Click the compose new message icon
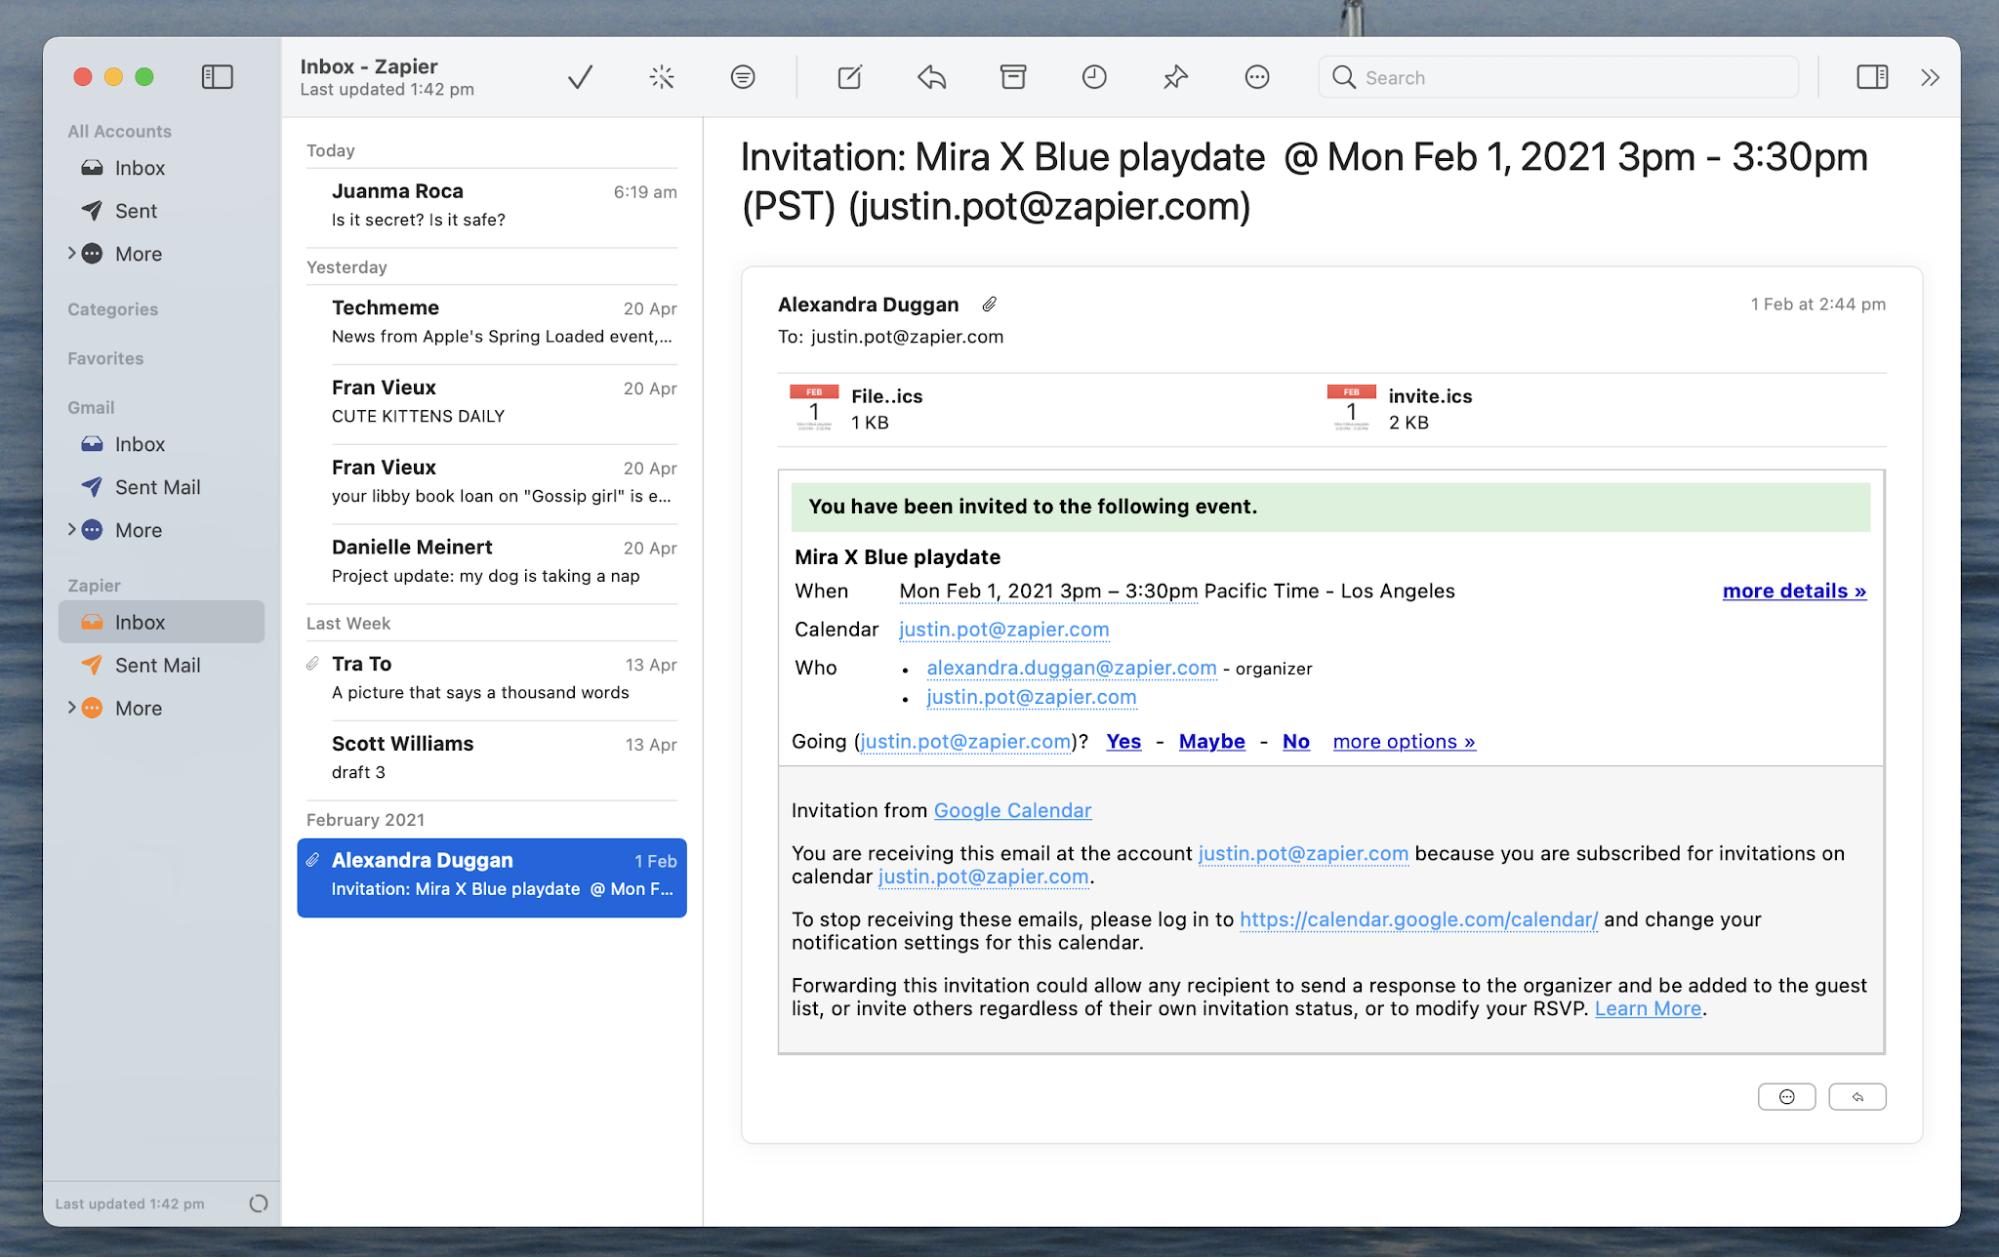1999x1258 pixels. click(x=849, y=77)
